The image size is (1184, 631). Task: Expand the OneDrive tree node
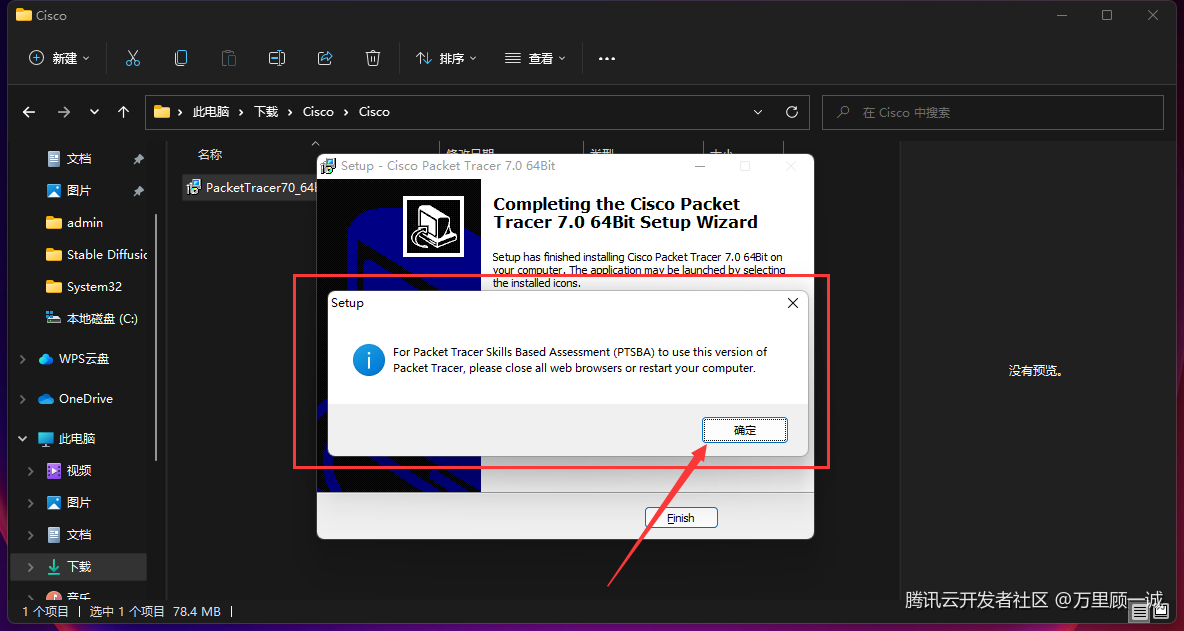[x=23, y=399]
